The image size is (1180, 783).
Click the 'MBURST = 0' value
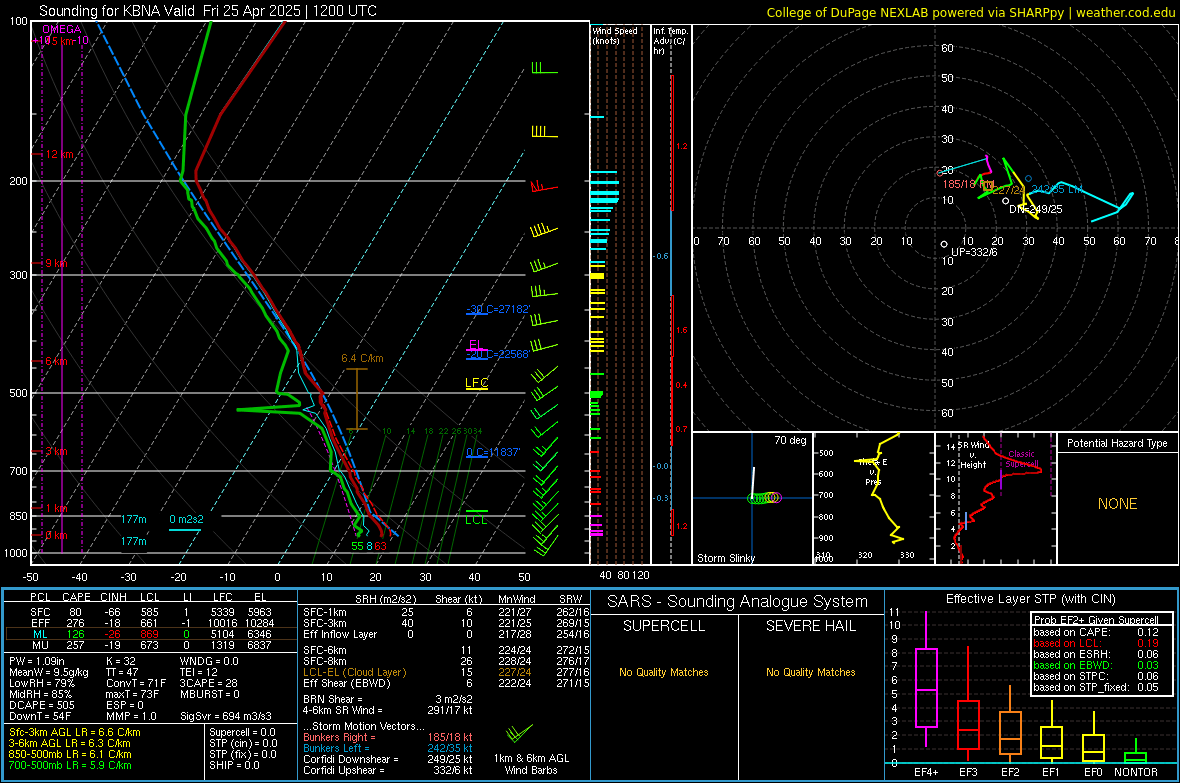point(209,694)
